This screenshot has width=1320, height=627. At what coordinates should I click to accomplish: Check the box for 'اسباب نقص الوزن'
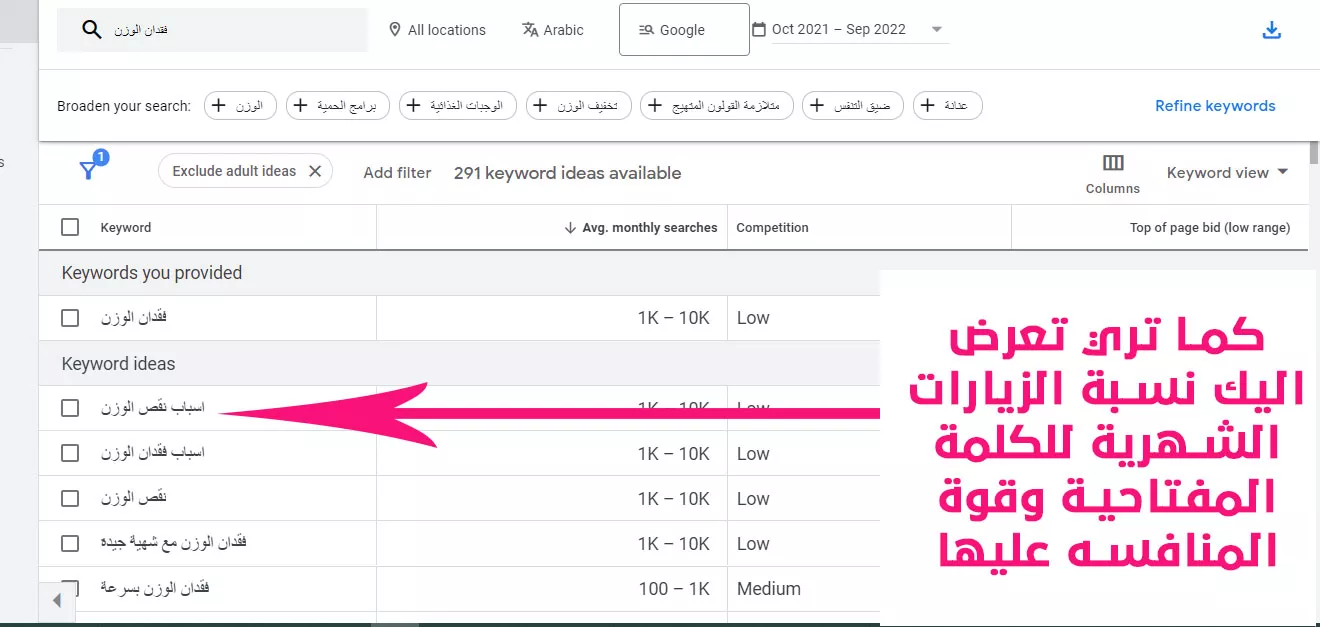coord(70,408)
